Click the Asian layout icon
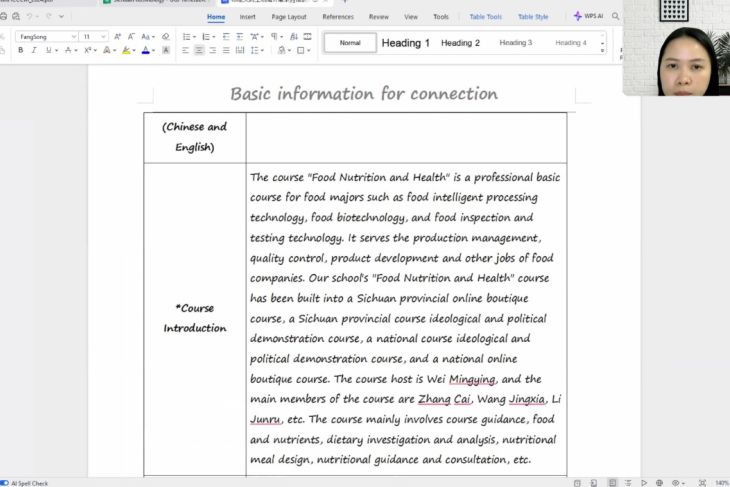The width and height of the screenshot is (730, 487). (x=255, y=37)
